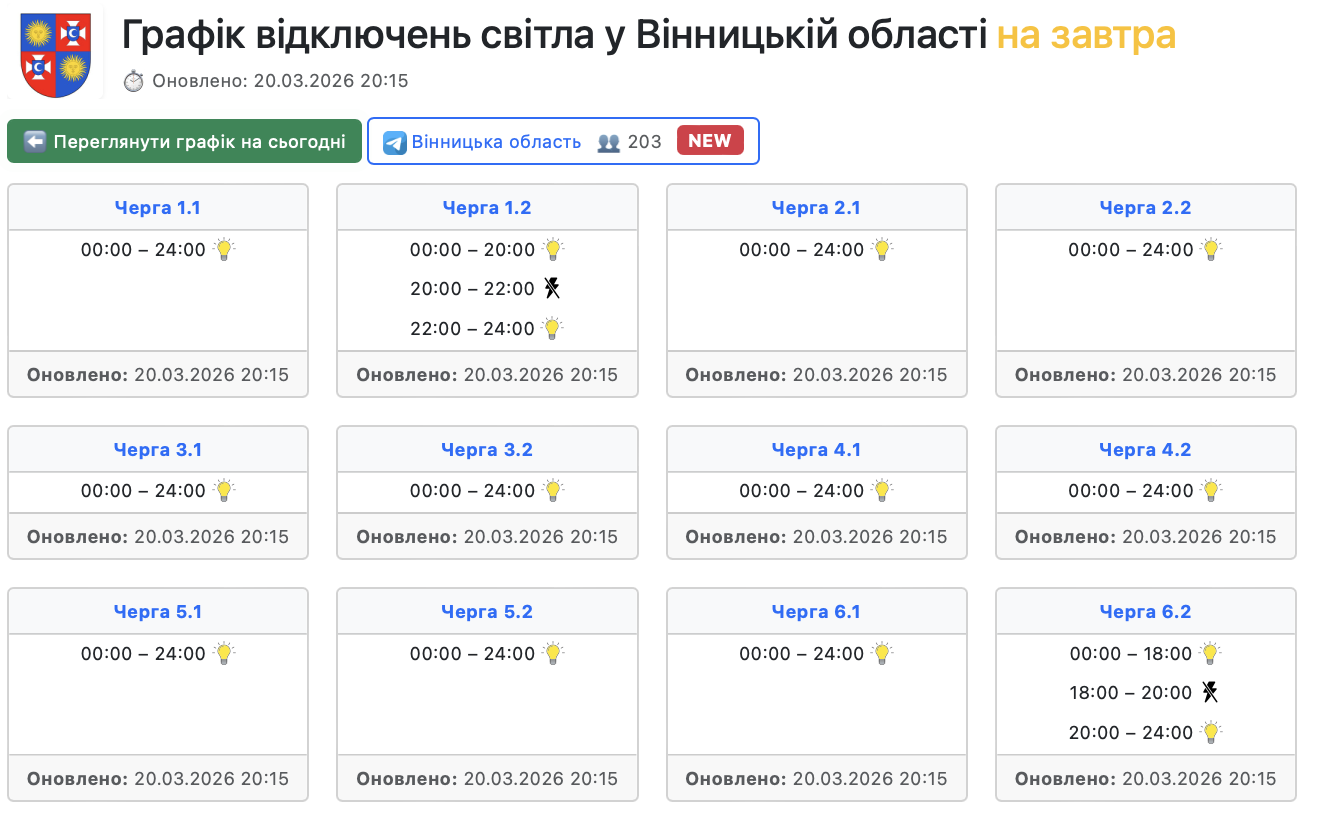Open the Черга 1.2 queue link
Screen dimensions: 1324x818
click(x=487, y=208)
